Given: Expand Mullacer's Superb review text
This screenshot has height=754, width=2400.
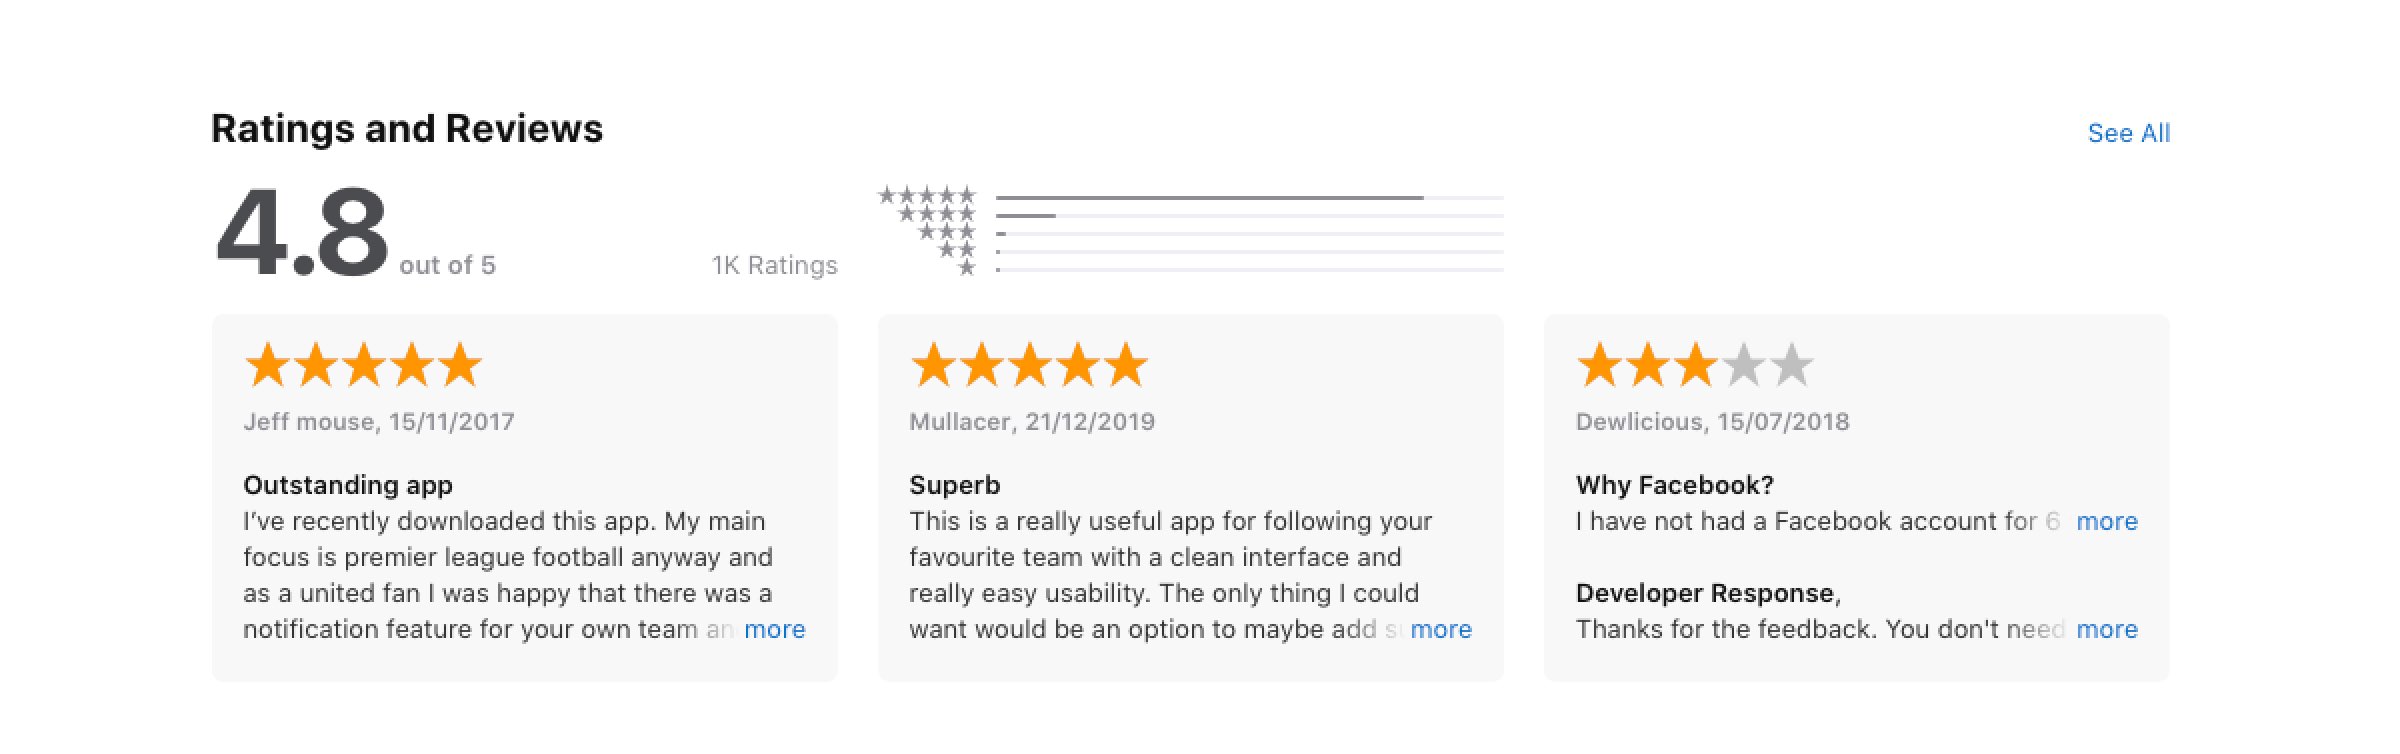Looking at the screenshot, I should tap(1440, 629).
